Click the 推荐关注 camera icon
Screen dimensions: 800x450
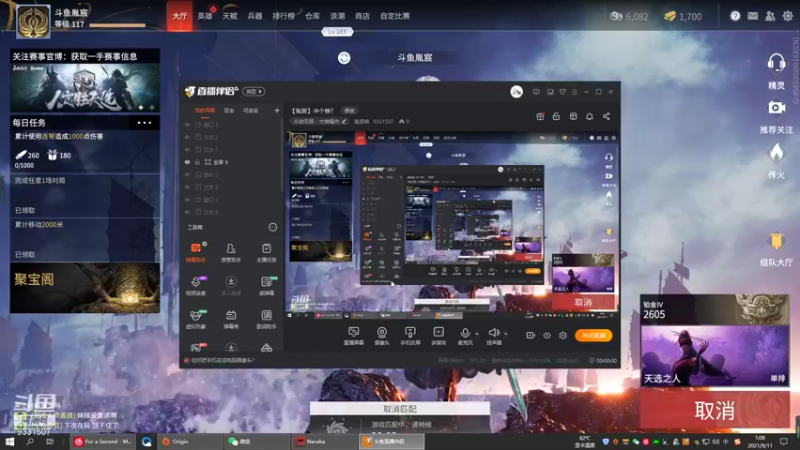[776, 108]
